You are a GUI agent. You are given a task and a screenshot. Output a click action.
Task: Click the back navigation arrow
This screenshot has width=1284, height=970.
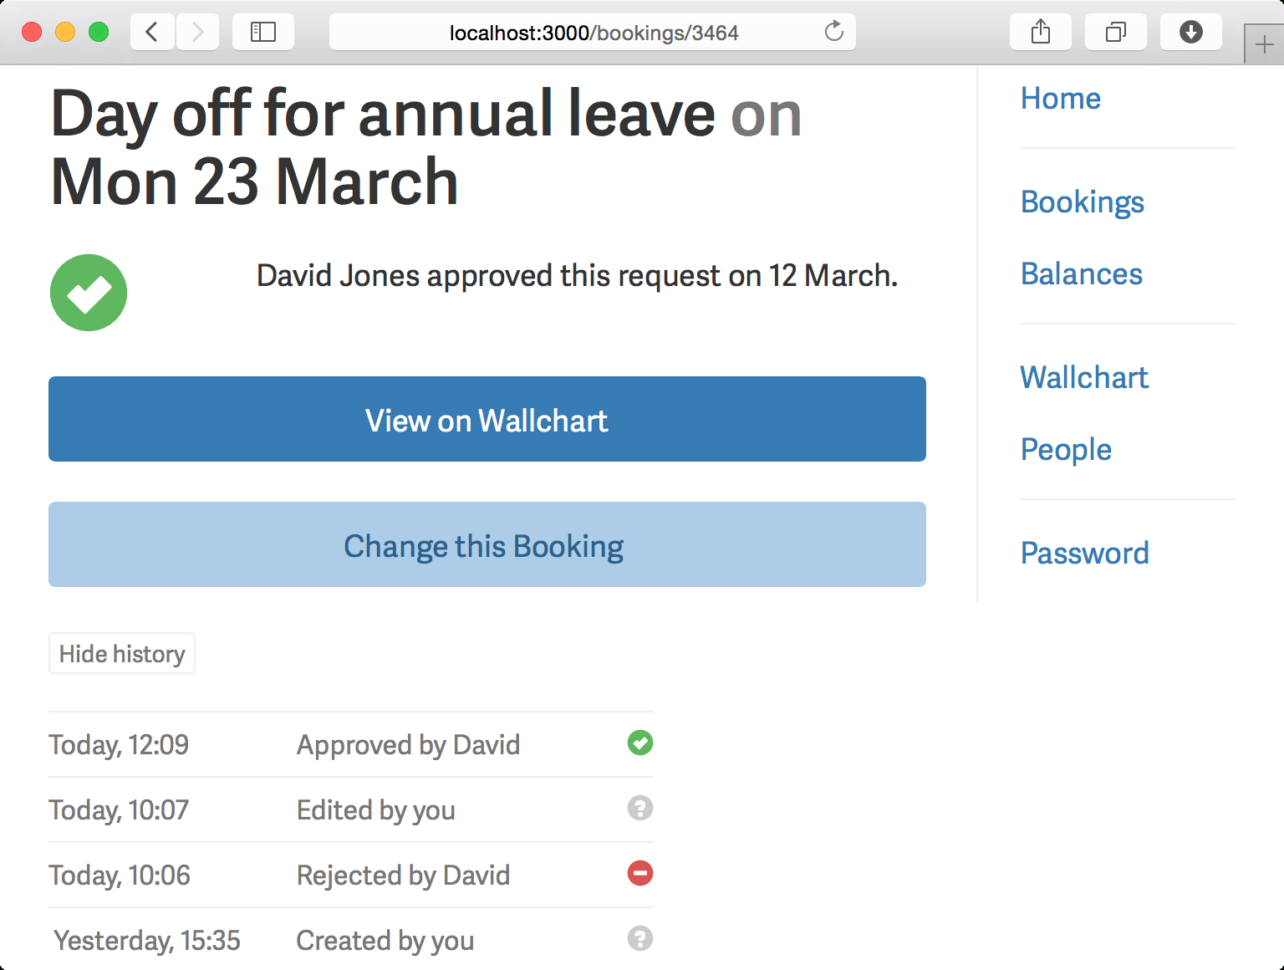tap(151, 31)
